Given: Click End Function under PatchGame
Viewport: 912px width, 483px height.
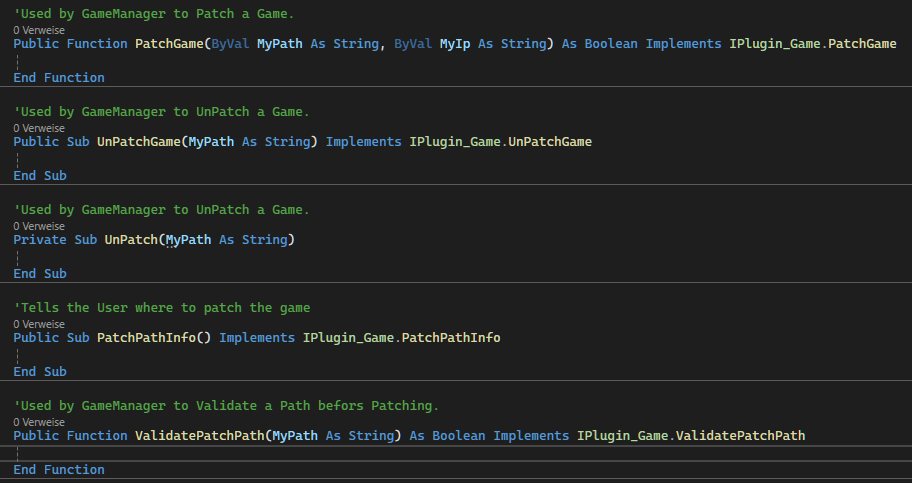Looking at the screenshot, I should (59, 77).
